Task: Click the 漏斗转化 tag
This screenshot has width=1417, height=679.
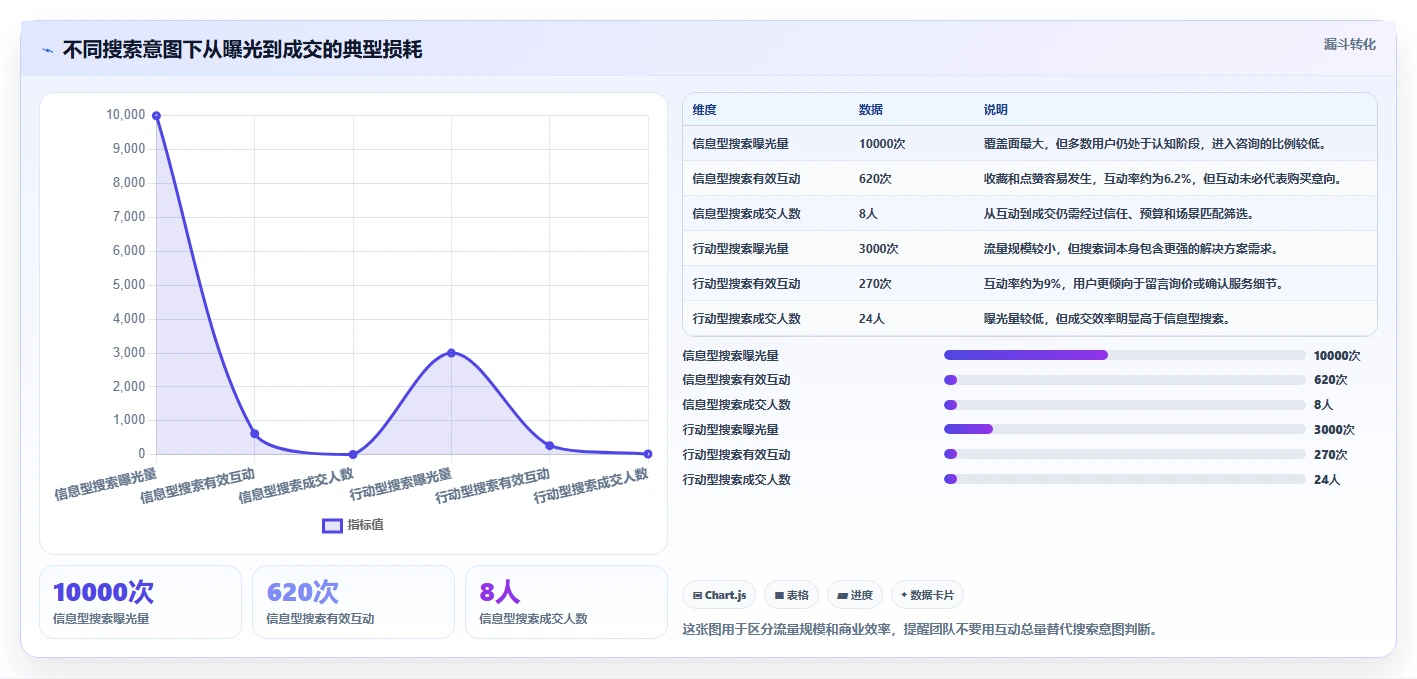Action: pyautogui.click(x=1349, y=44)
